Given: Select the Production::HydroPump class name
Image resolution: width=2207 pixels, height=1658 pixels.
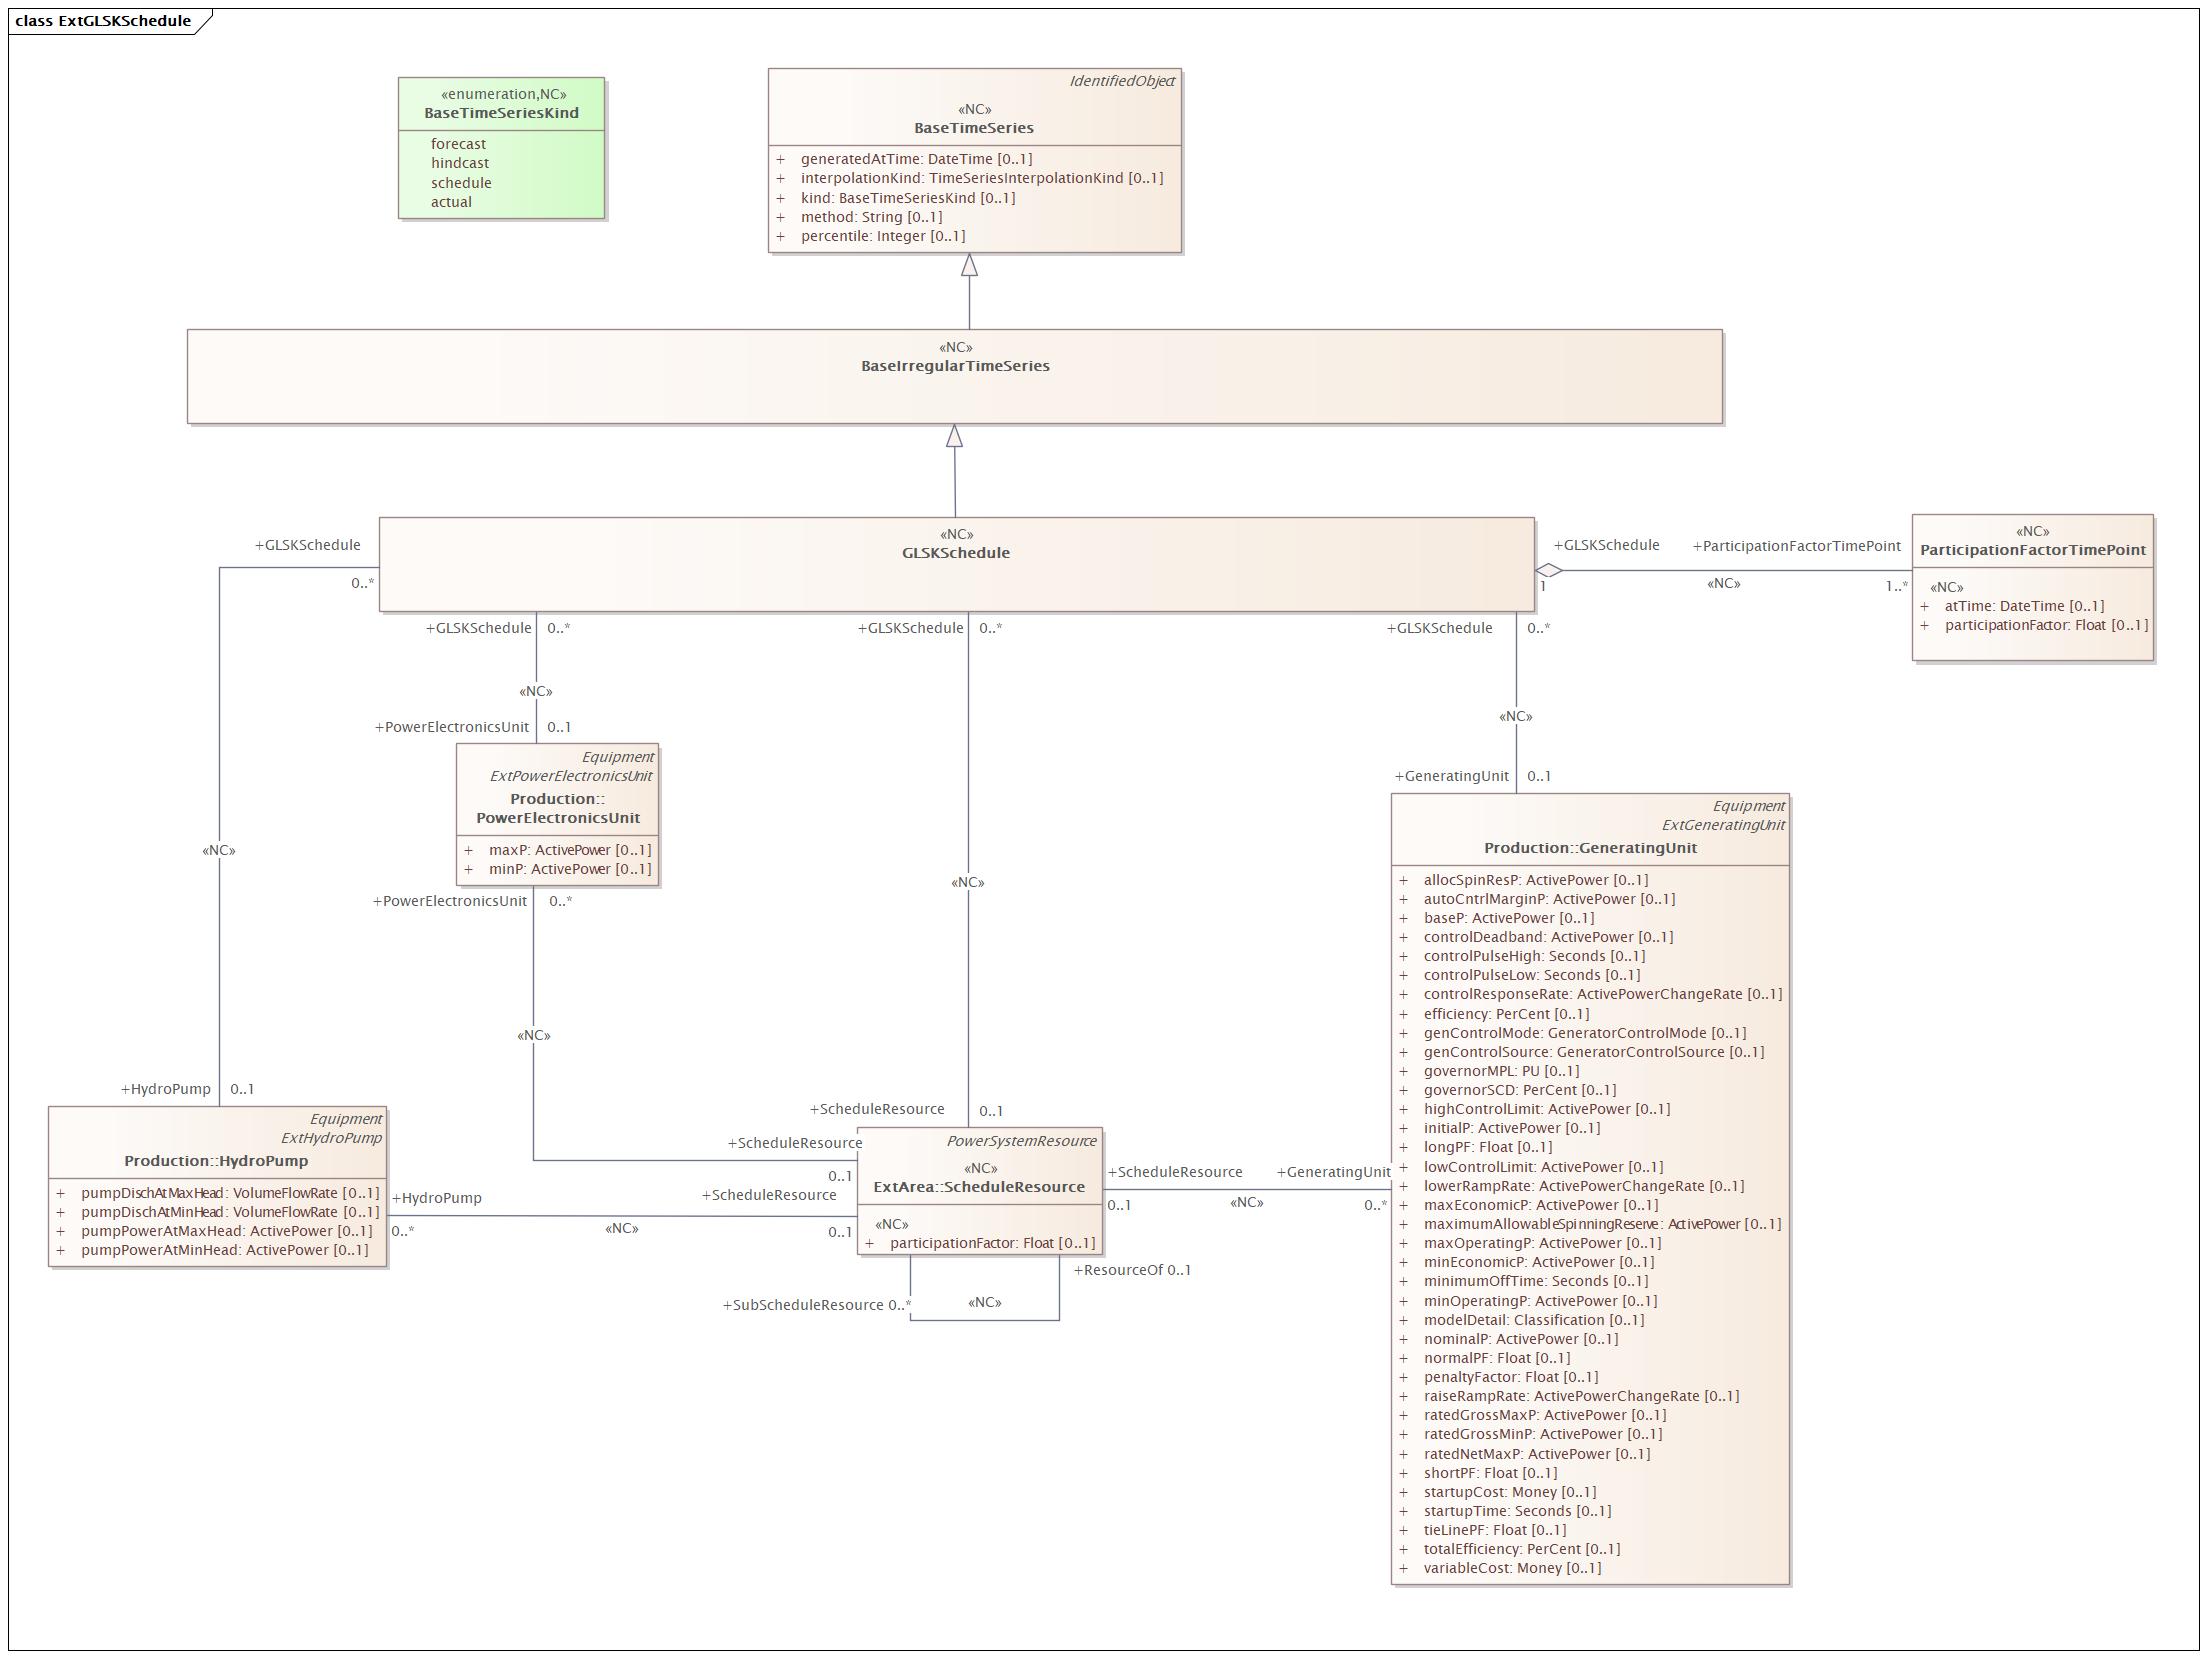Looking at the screenshot, I should (216, 1161).
